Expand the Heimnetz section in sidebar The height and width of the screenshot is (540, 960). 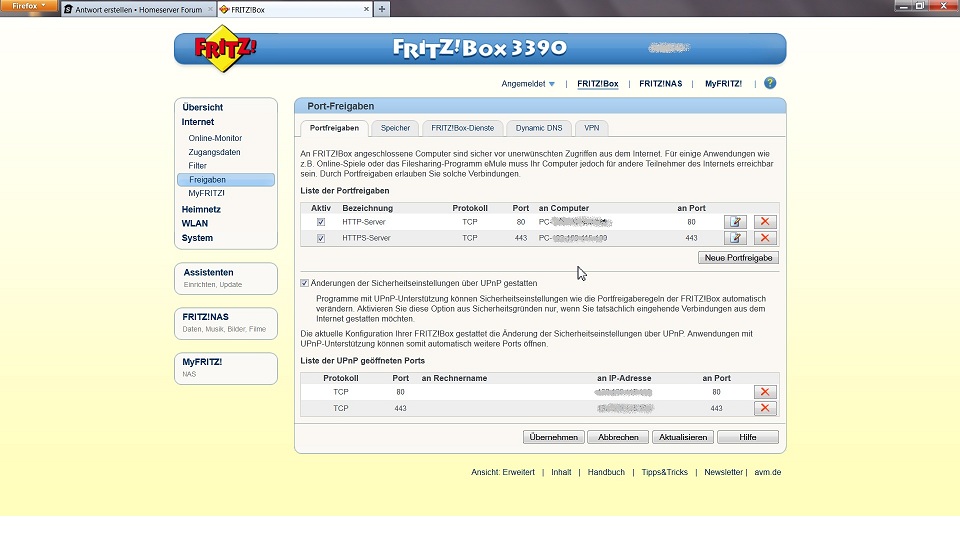point(201,209)
